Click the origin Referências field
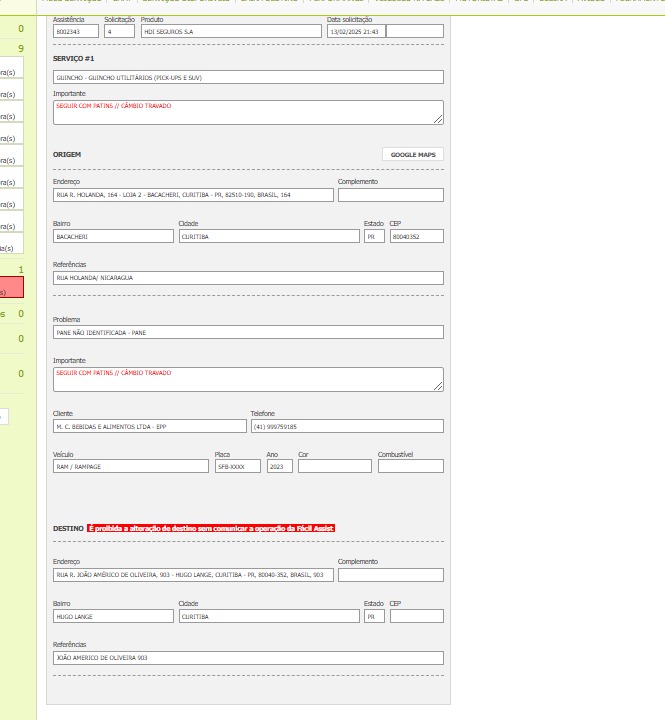Image resolution: width=665 pixels, height=720 pixels. click(248, 278)
